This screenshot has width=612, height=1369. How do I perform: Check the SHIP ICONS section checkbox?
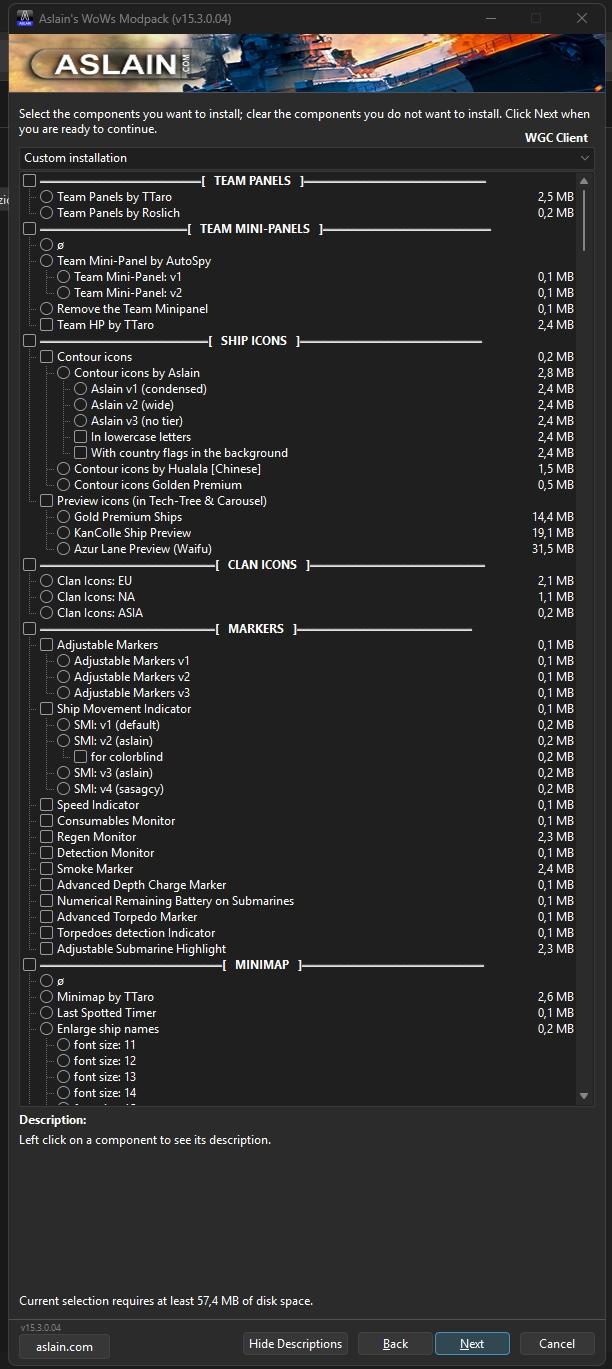29,341
